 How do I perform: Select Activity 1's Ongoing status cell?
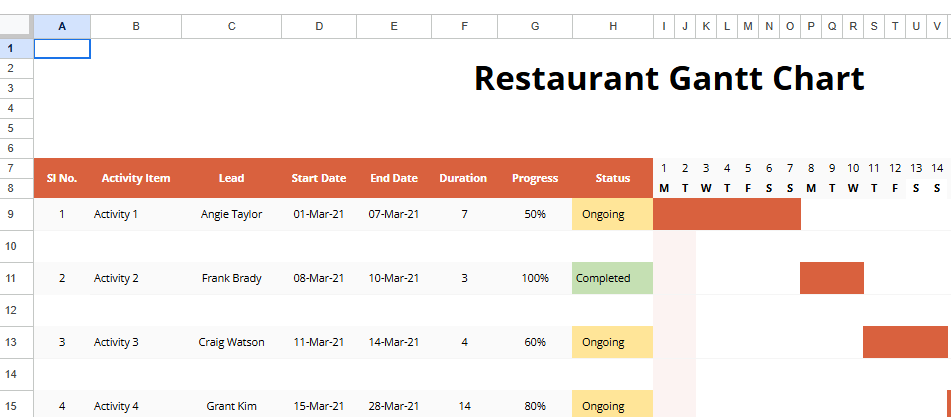pos(612,214)
